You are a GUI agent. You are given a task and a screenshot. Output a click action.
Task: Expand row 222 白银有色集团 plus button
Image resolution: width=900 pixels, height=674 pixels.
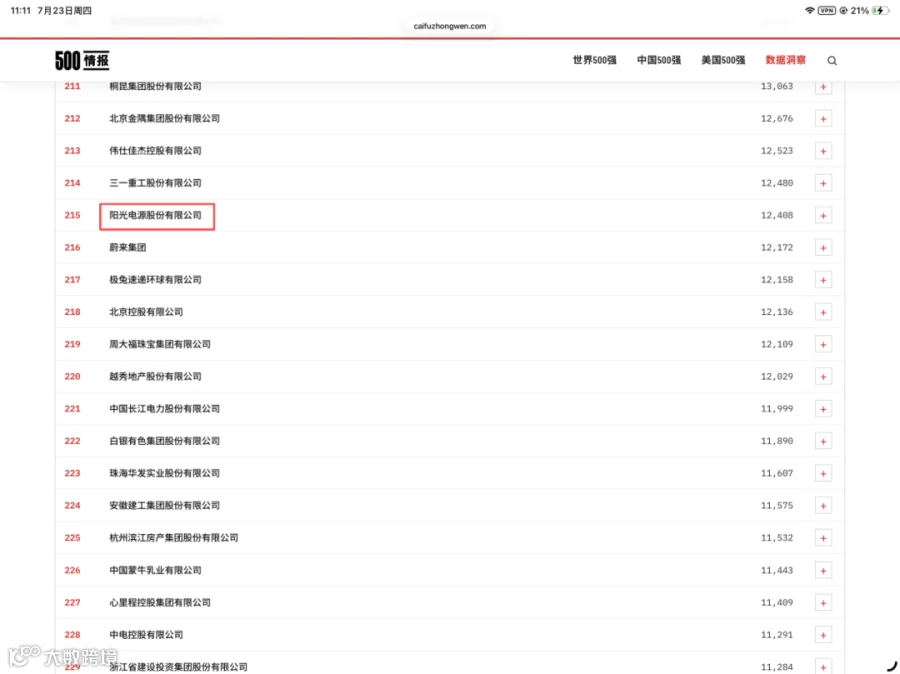tap(823, 441)
